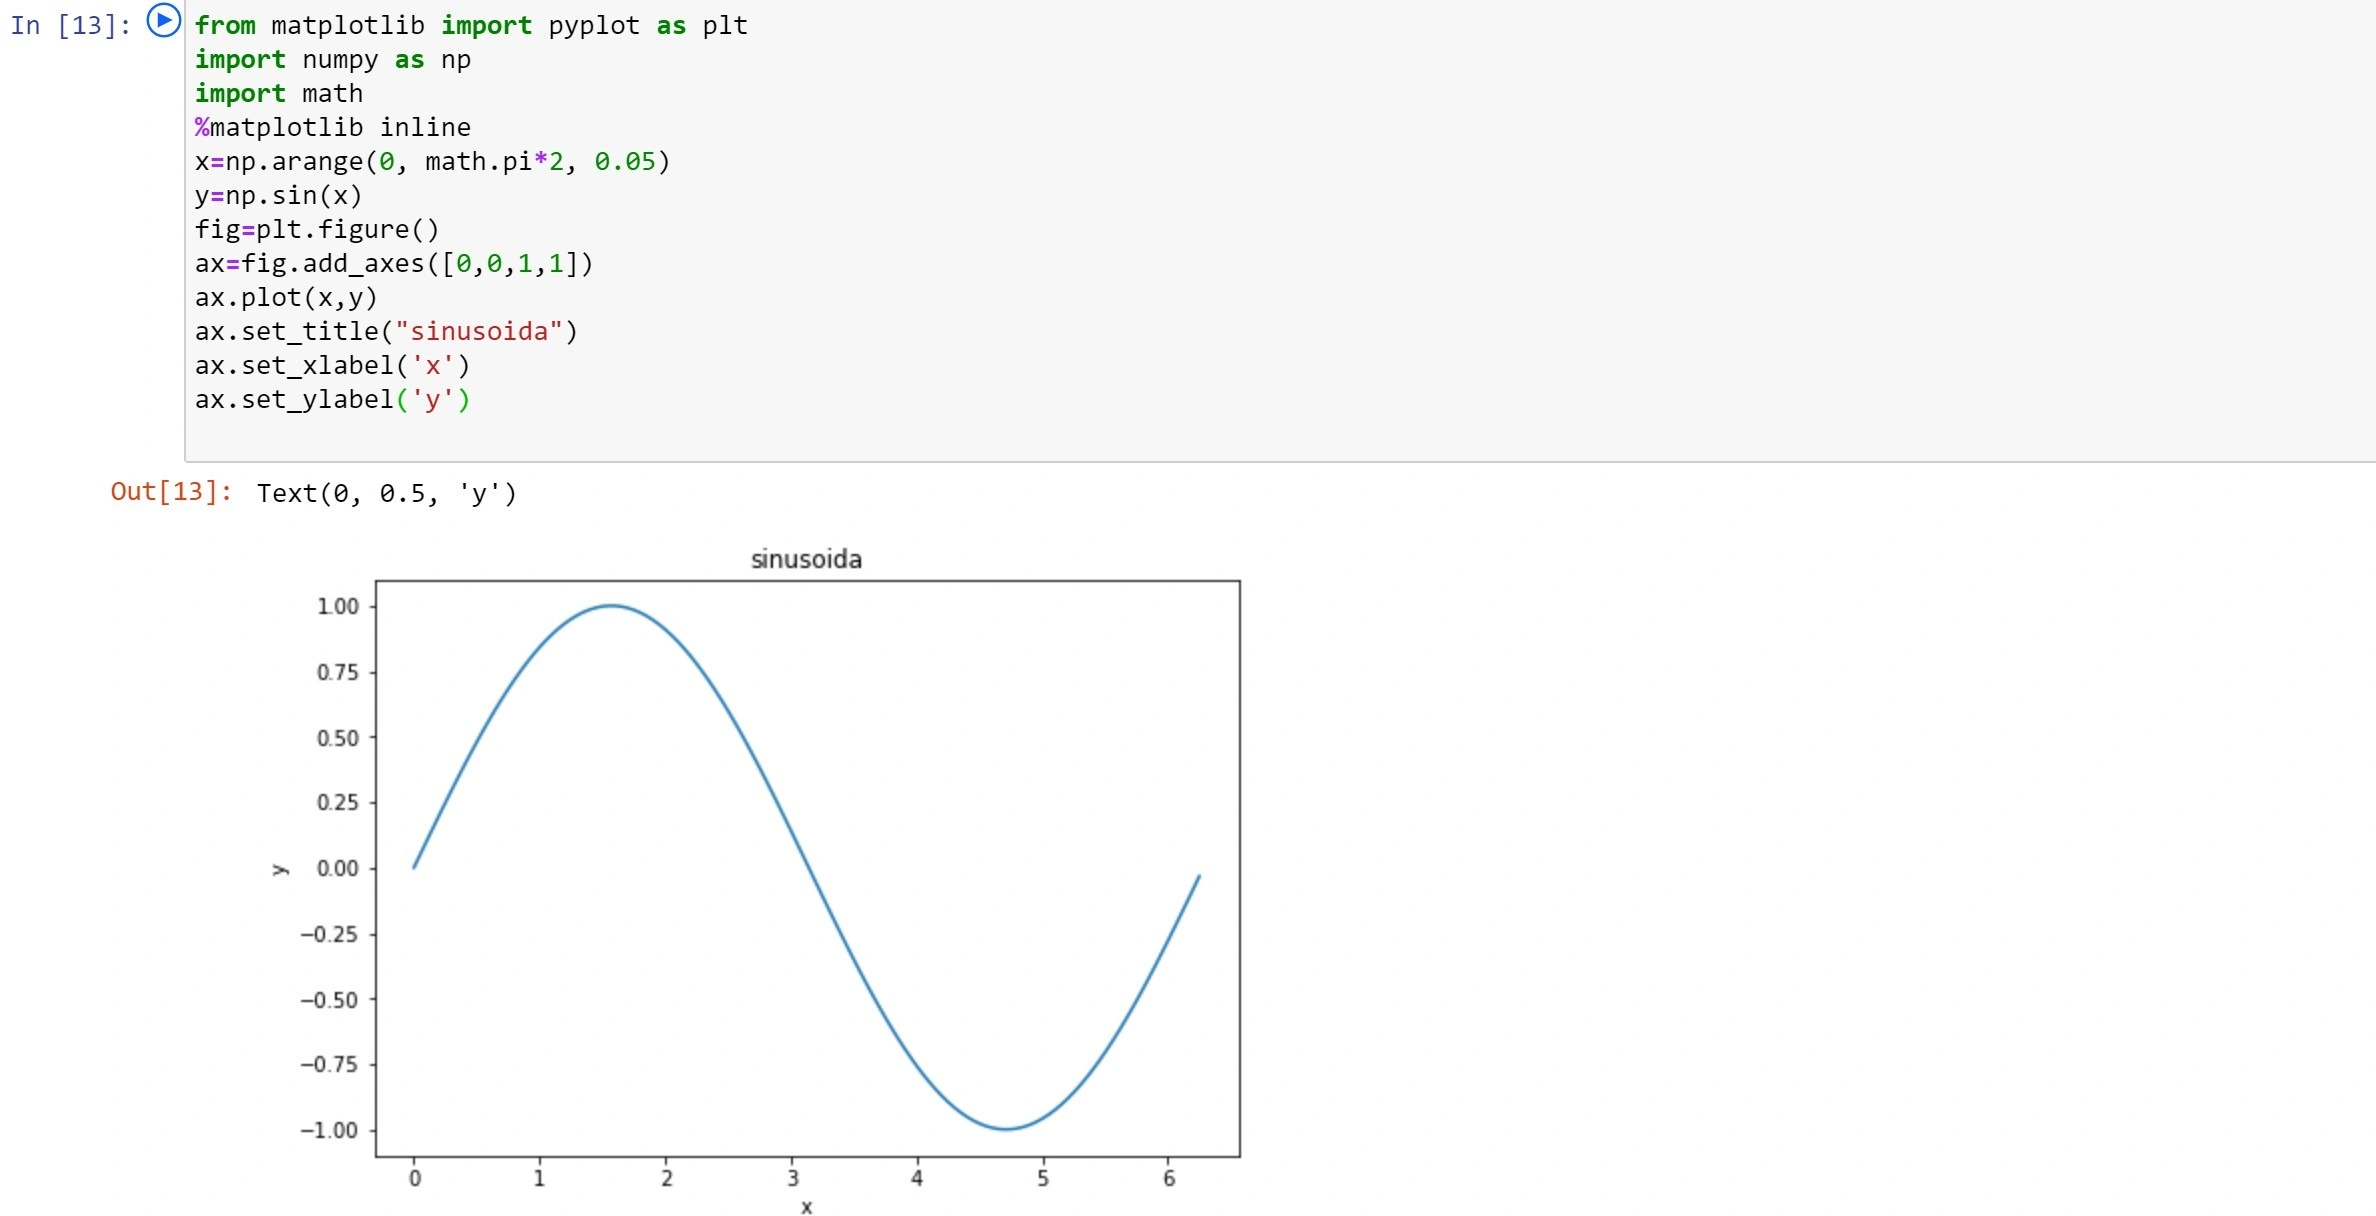Click the ax.set_title("sinusoida") line
The image size is (2376, 1216).
[x=386, y=331]
